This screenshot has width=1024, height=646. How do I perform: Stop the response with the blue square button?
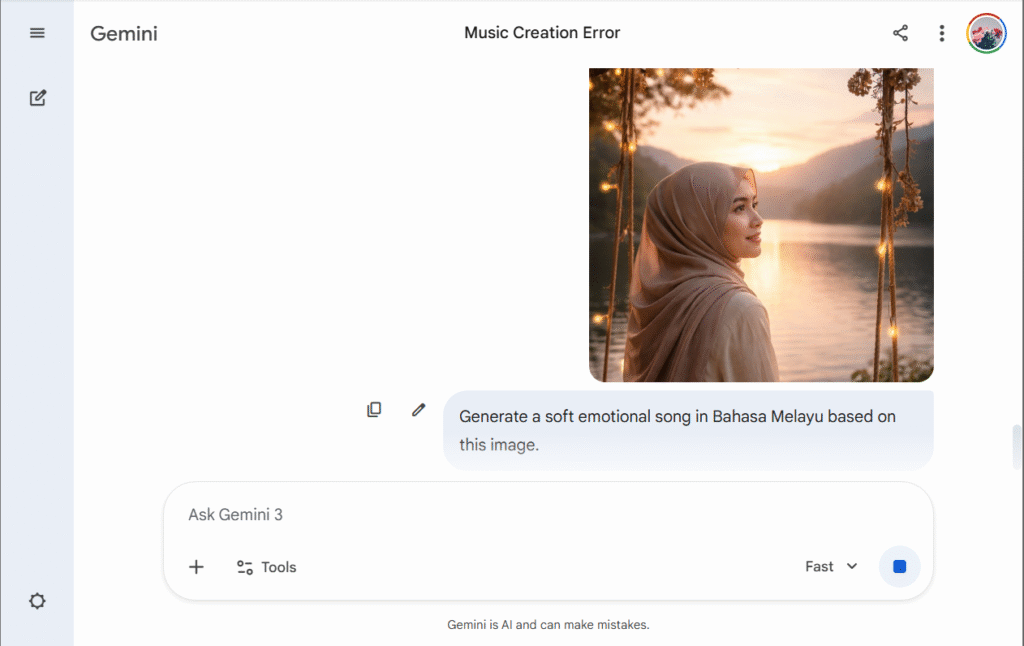(899, 567)
